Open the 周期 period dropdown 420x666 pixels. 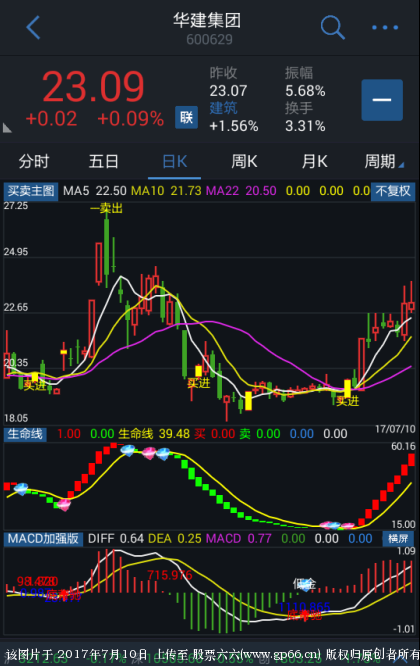coord(383,162)
